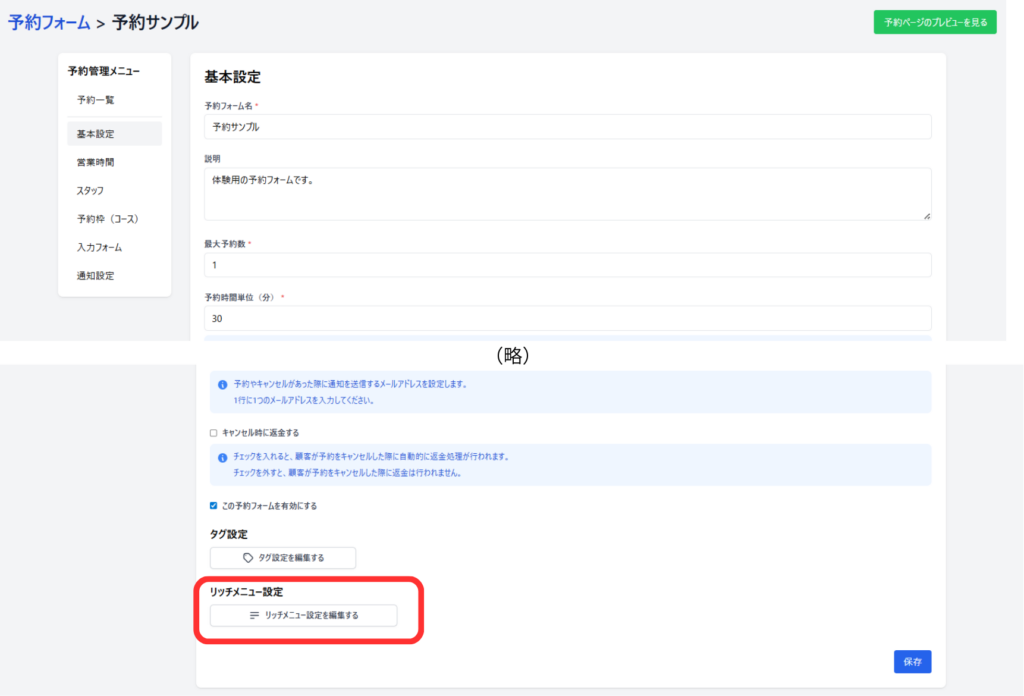Click the 予約ページのプレビューを見る button
1024x696 pixels.
coord(934,21)
